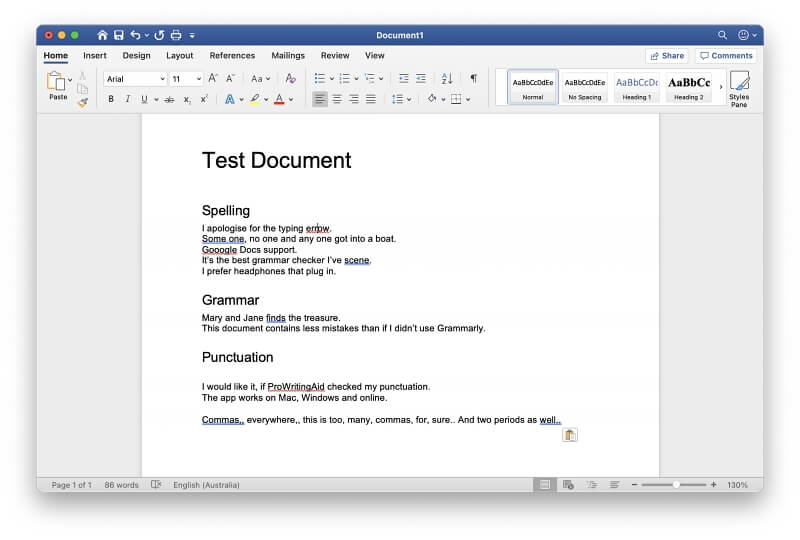Apply yellow text highlight color
Screen dimensions: 800x540
click(x=255, y=99)
